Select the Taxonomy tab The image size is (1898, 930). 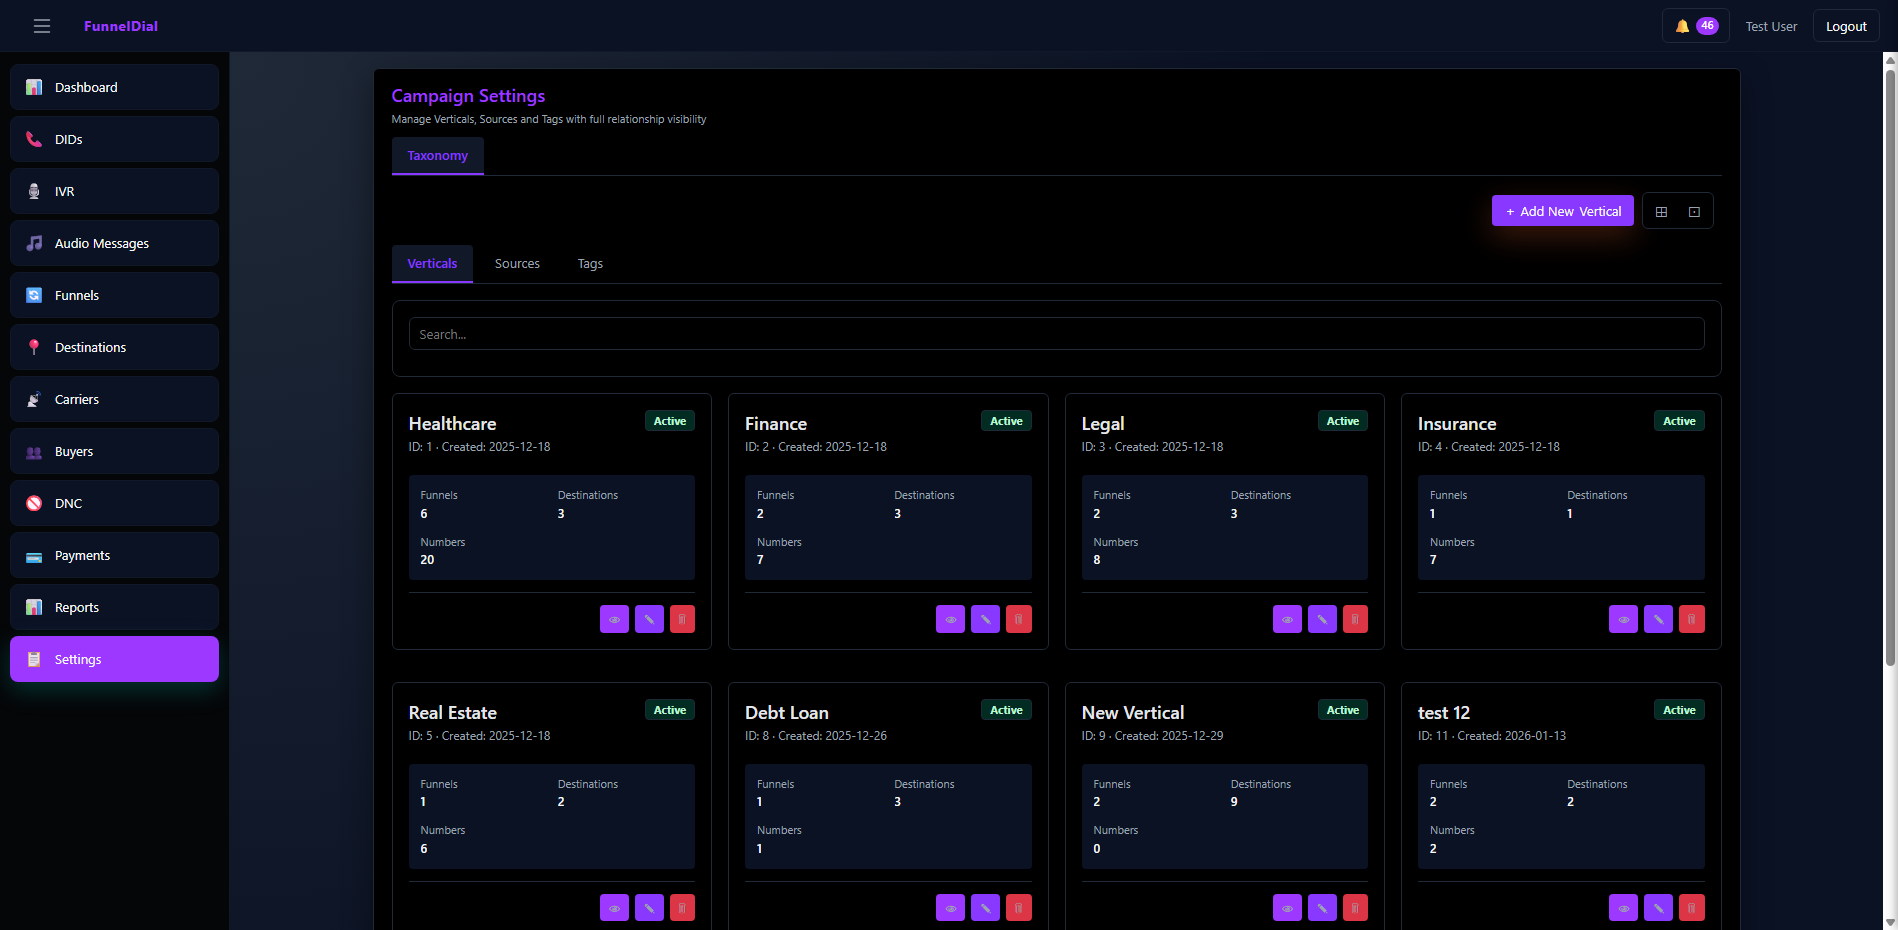(x=437, y=156)
